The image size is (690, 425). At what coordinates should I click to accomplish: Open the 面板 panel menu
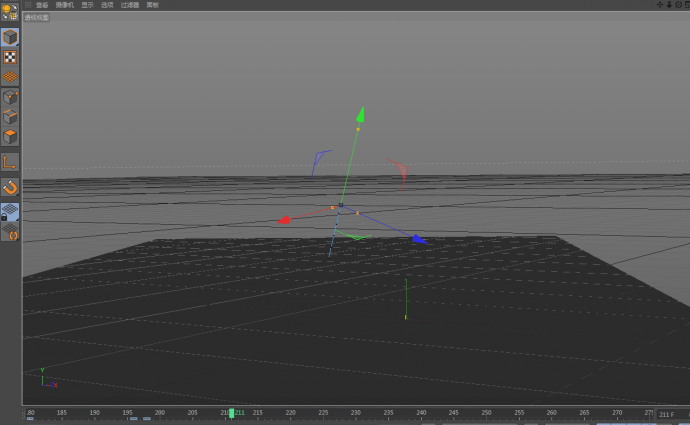152,5
